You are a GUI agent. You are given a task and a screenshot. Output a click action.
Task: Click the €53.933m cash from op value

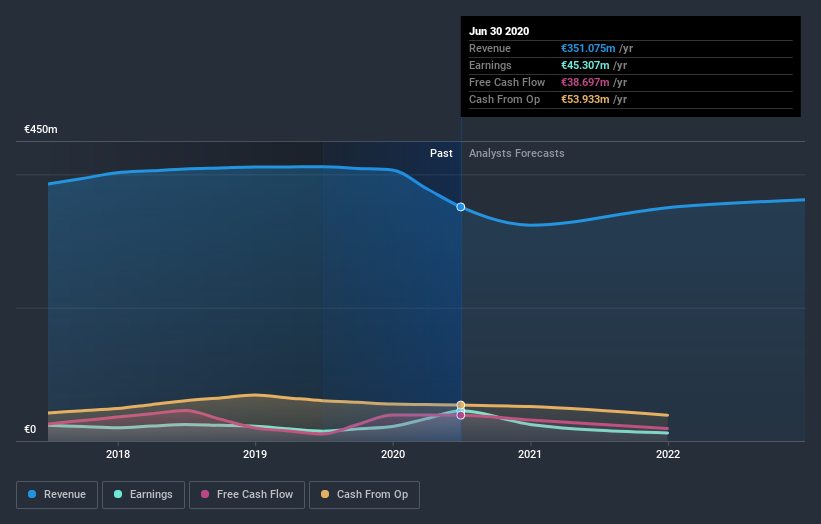click(x=585, y=99)
